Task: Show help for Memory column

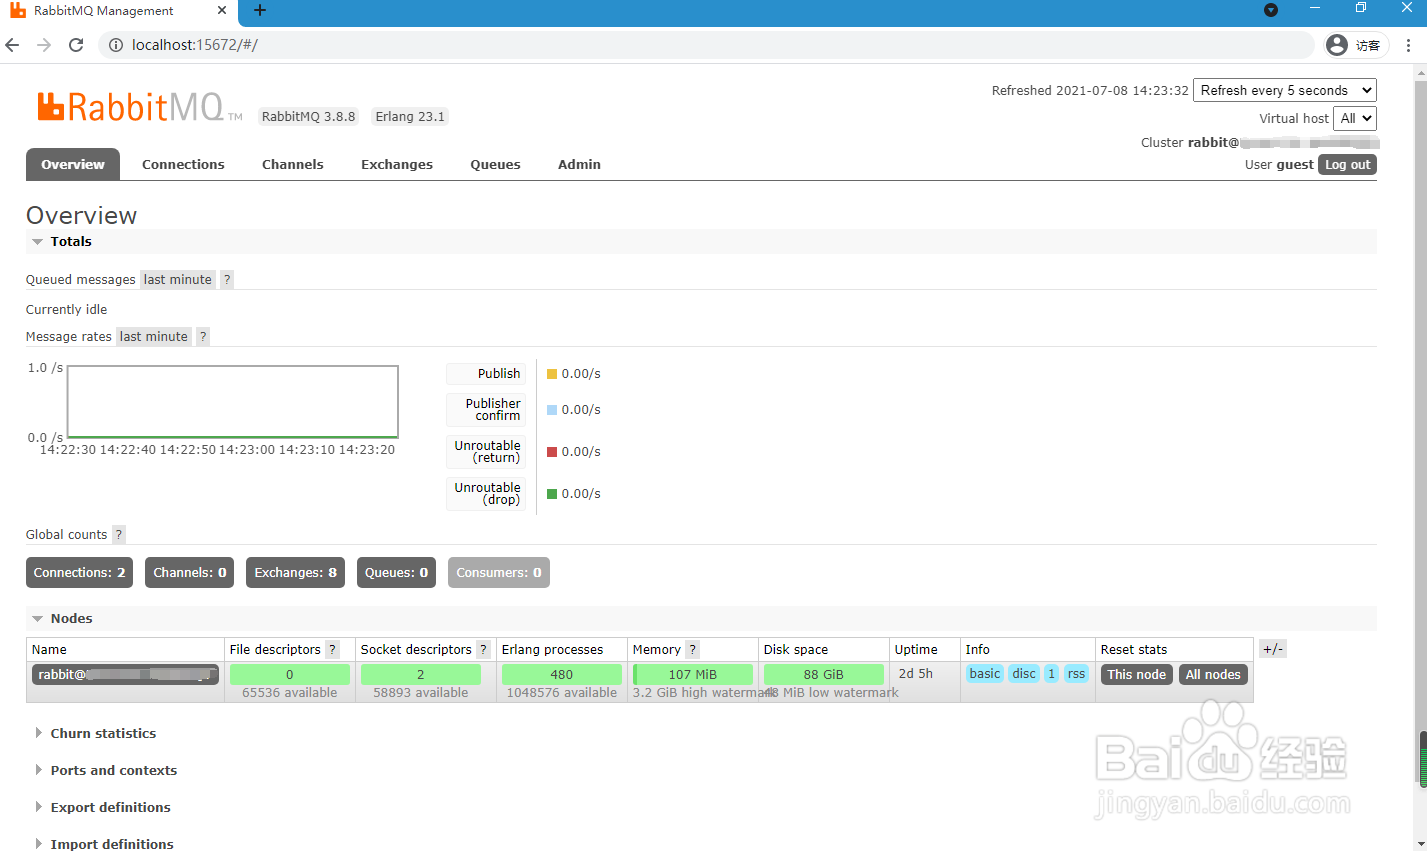Action: click(693, 650)
